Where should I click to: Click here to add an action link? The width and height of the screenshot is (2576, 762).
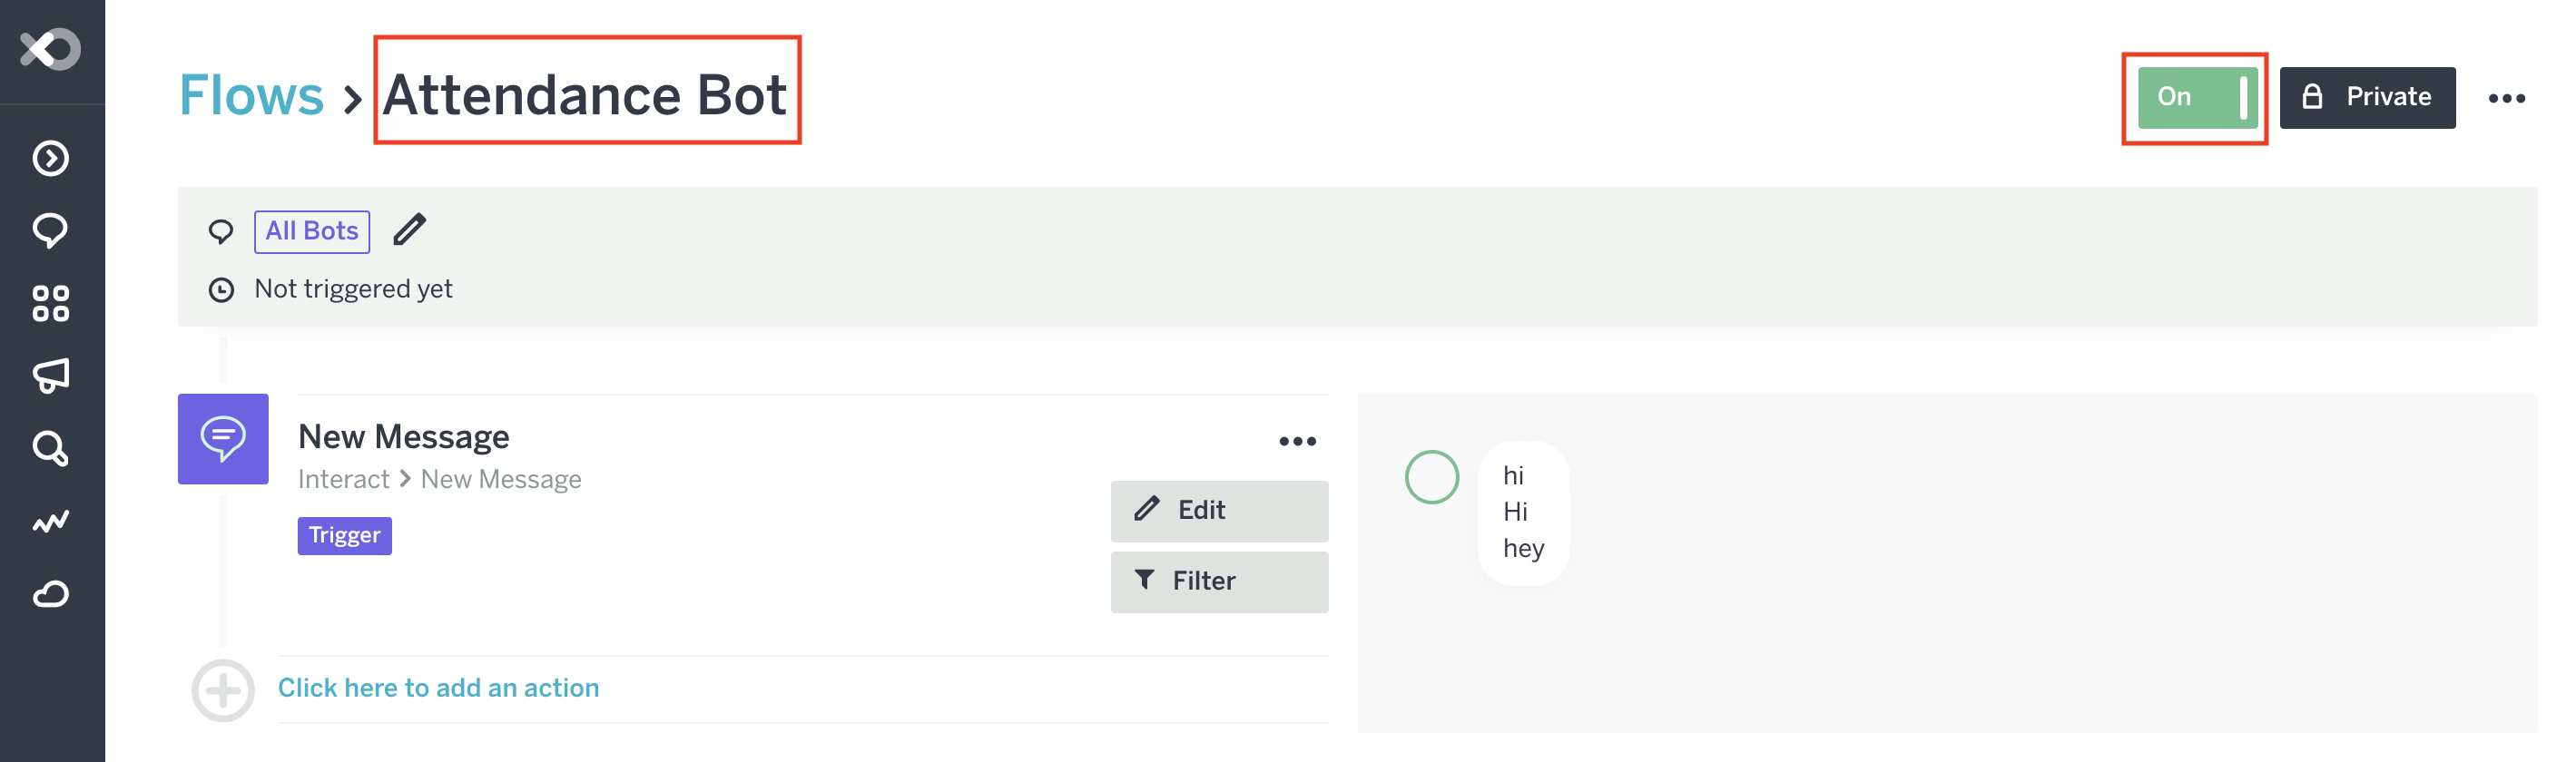[438, 688]
